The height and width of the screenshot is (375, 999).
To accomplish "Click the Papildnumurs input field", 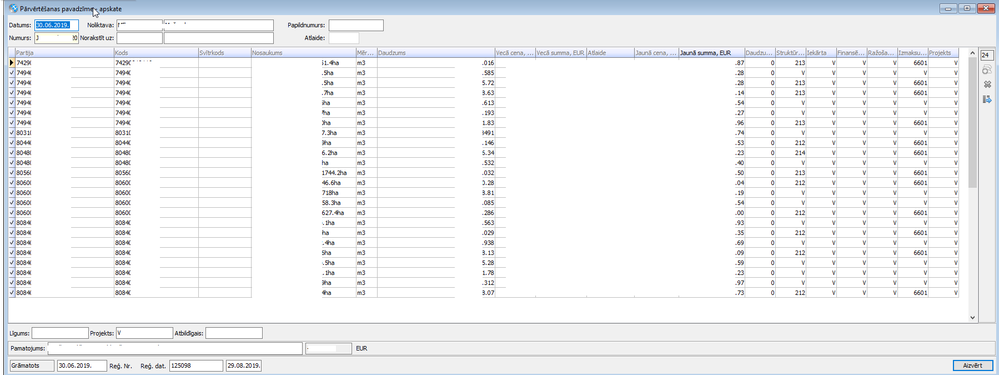I will tap(356, 25).
